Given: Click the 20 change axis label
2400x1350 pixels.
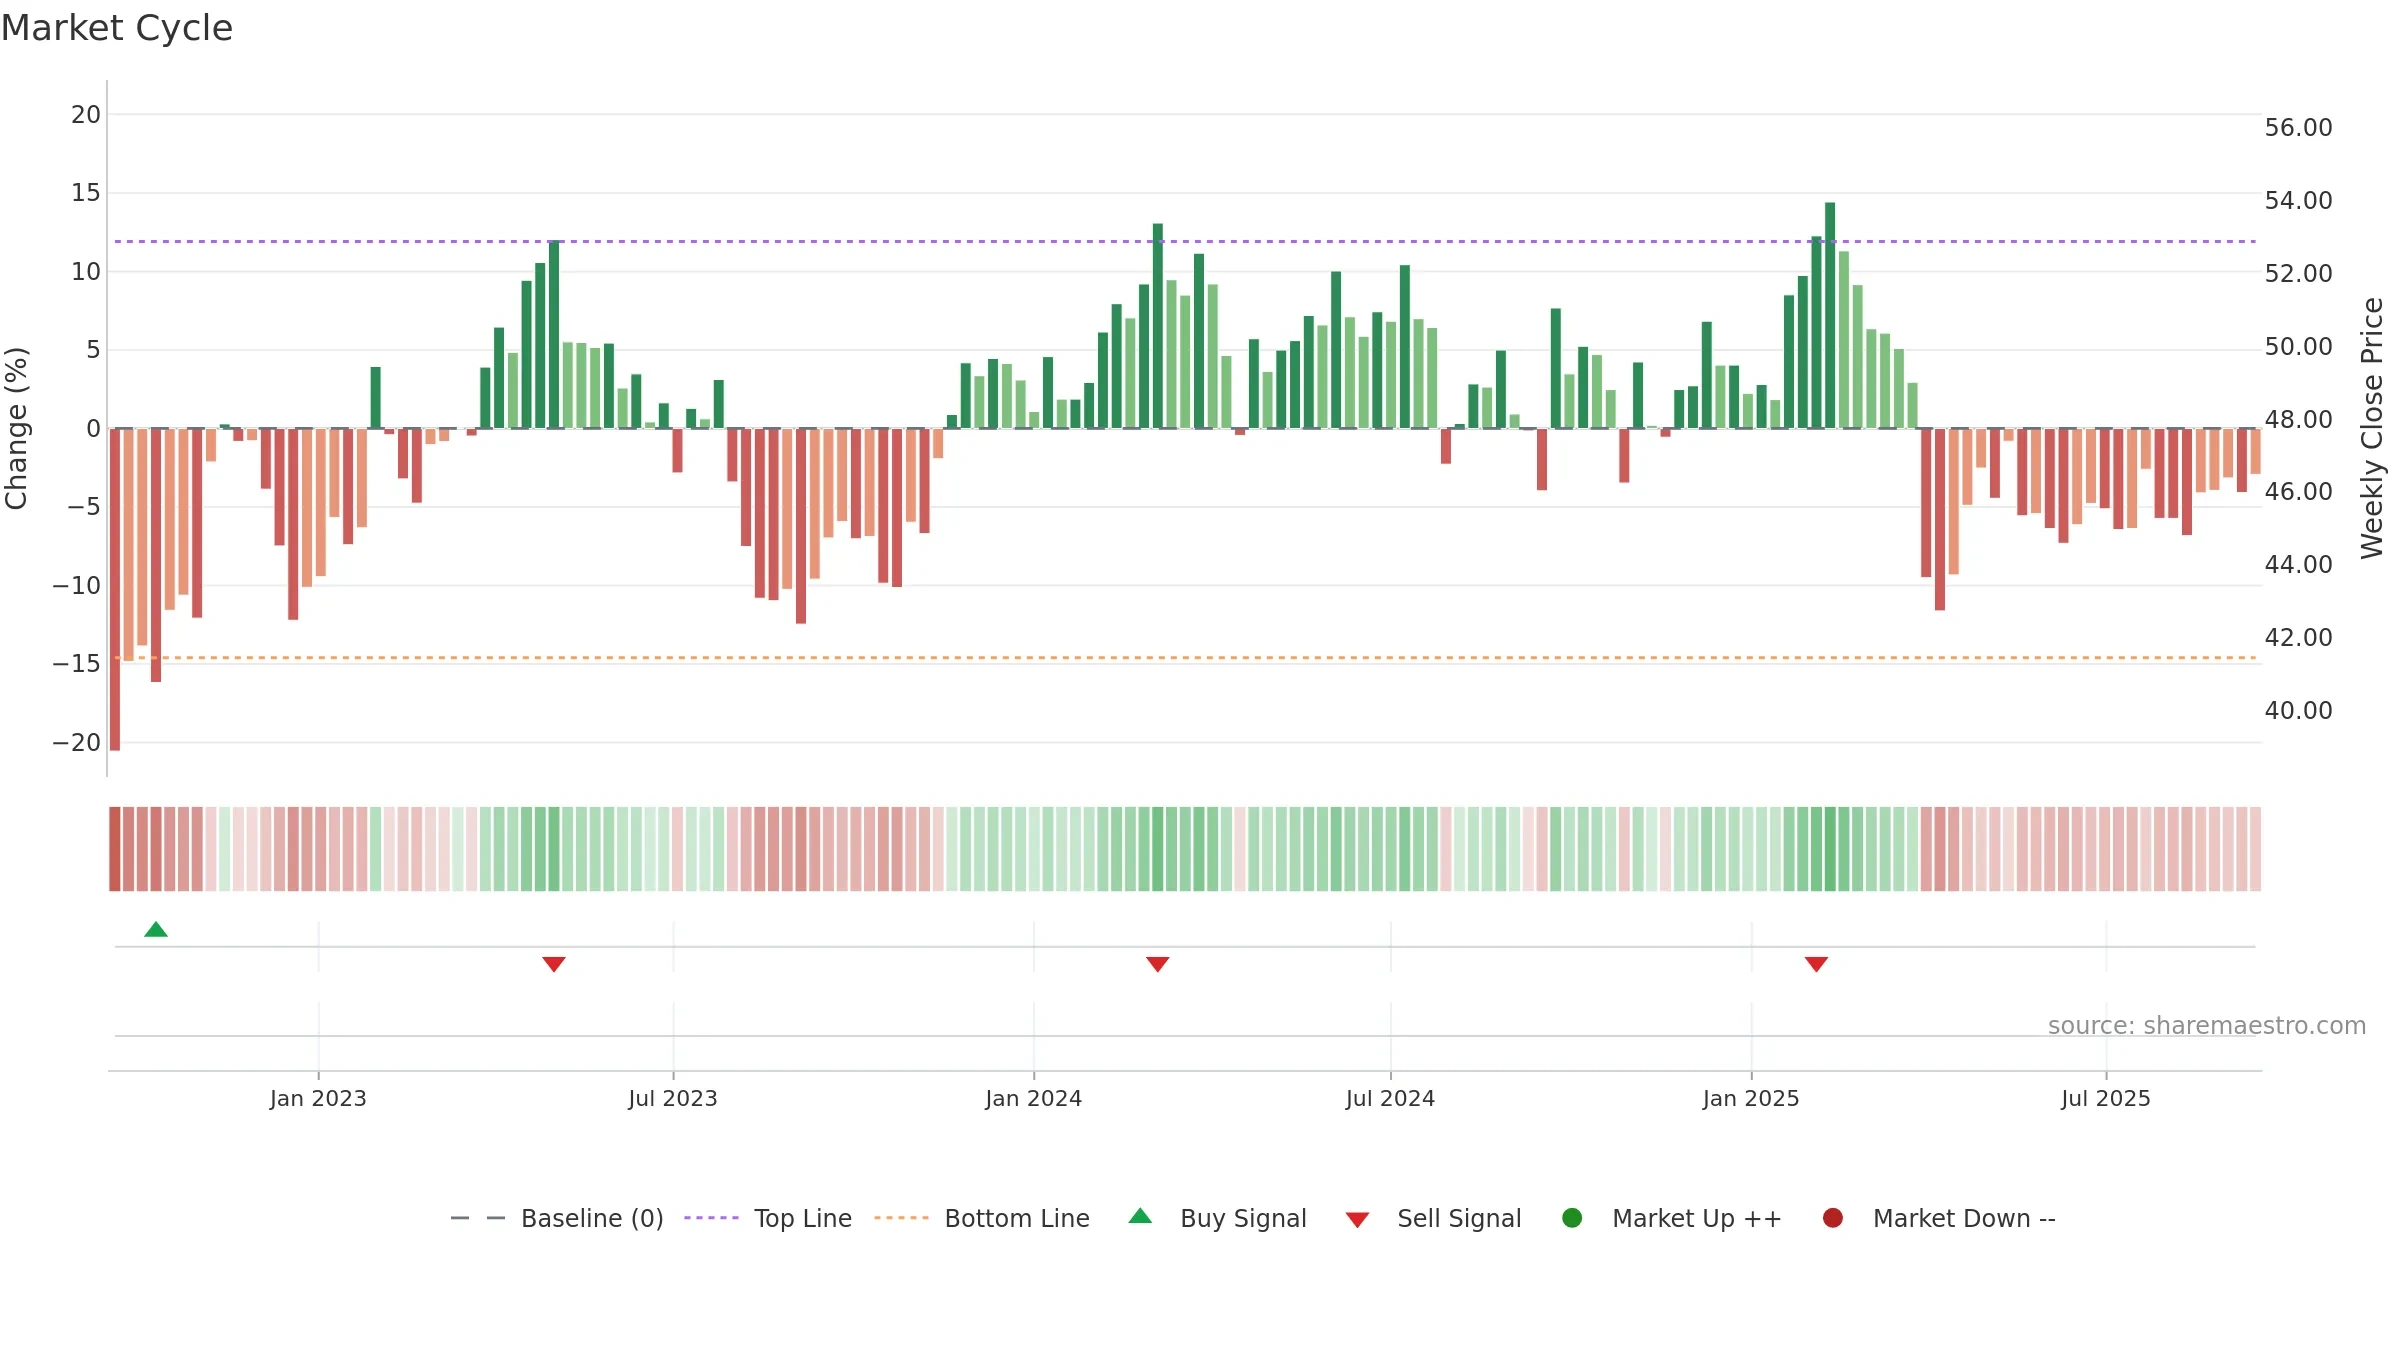Looking at the screenshot, I should click(x=86, y=114).
